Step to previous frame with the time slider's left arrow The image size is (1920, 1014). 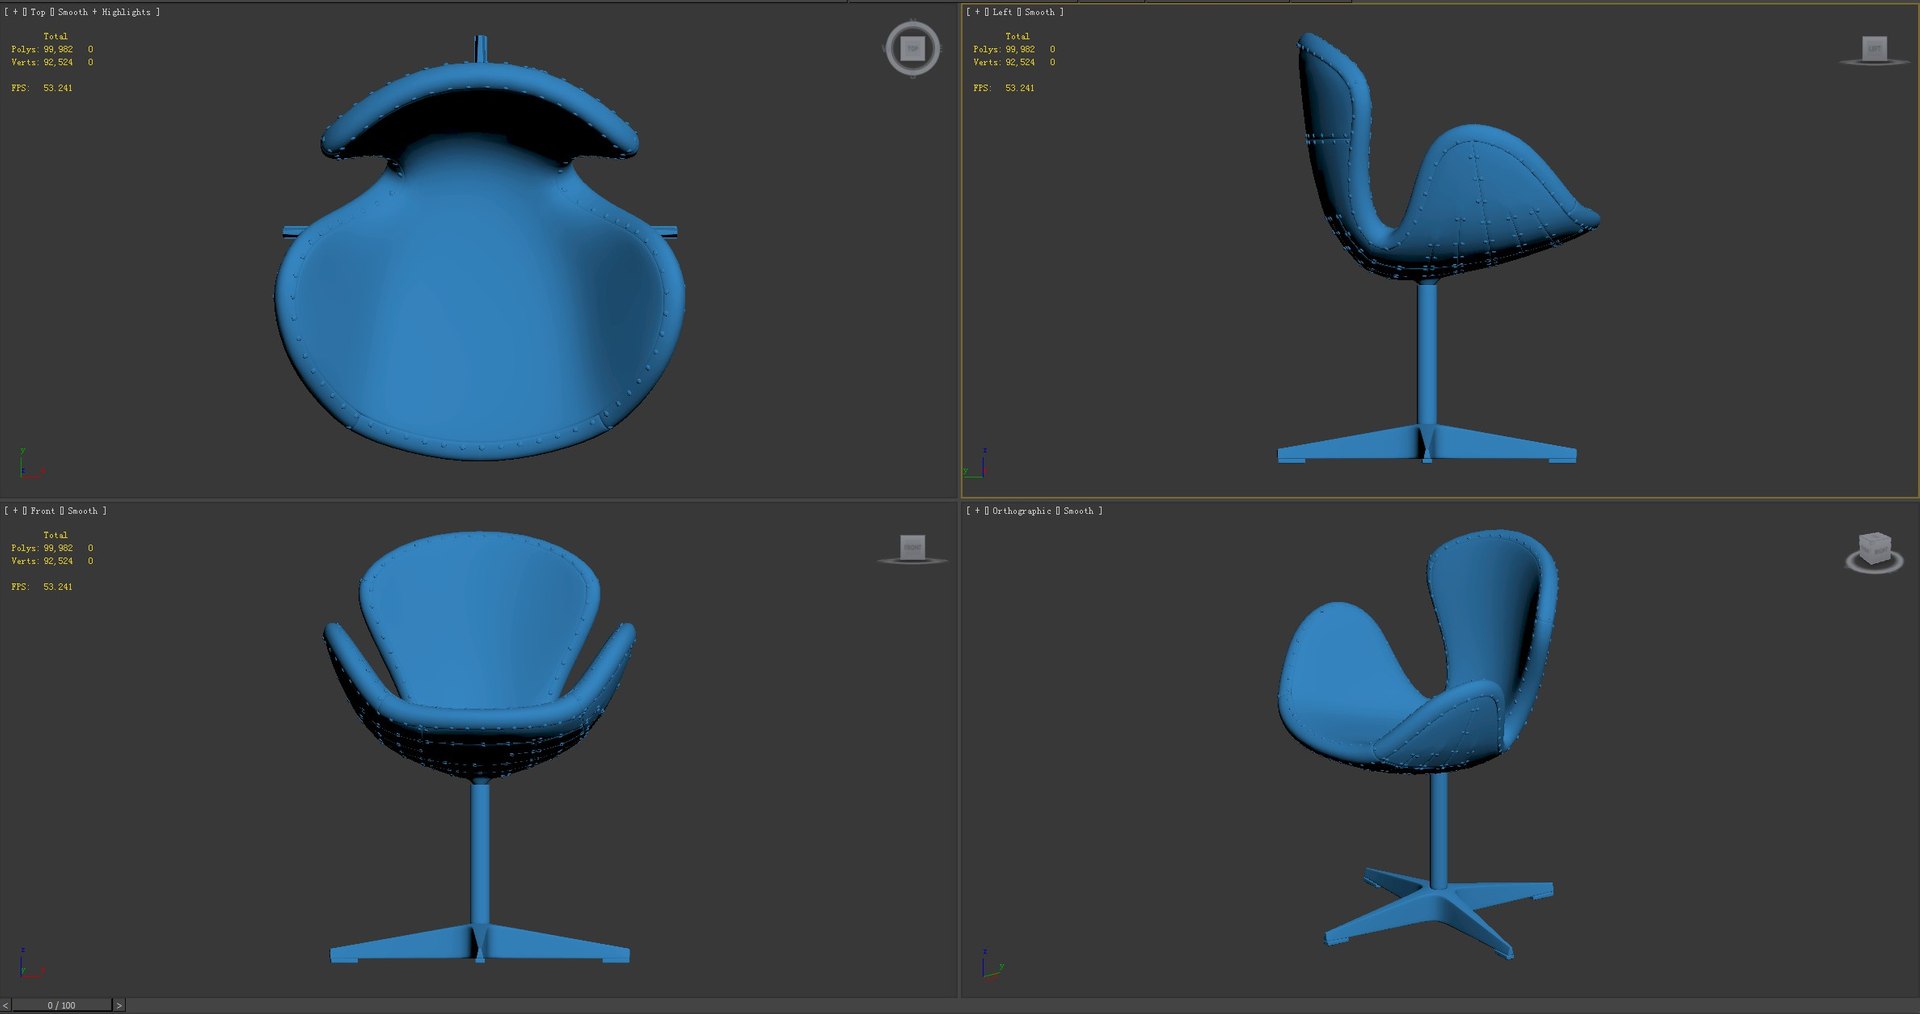click(x=5, y=1005)
